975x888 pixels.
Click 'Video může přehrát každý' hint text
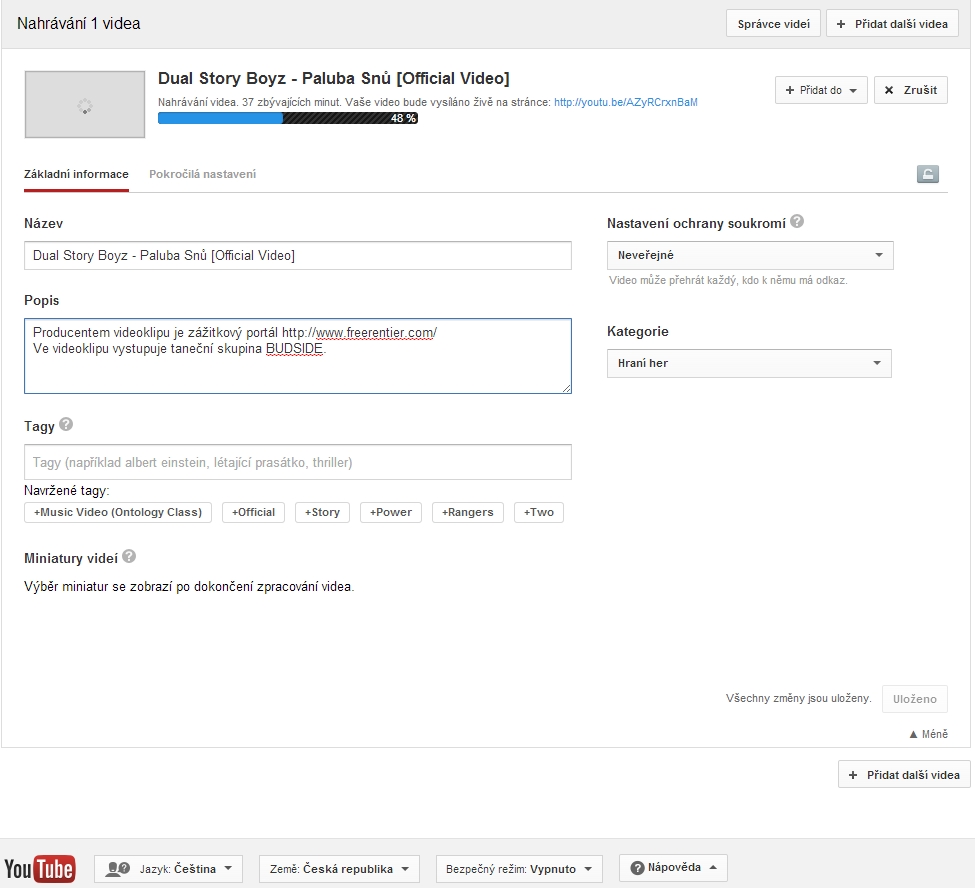pyautogui.click(x=728, y=280)
